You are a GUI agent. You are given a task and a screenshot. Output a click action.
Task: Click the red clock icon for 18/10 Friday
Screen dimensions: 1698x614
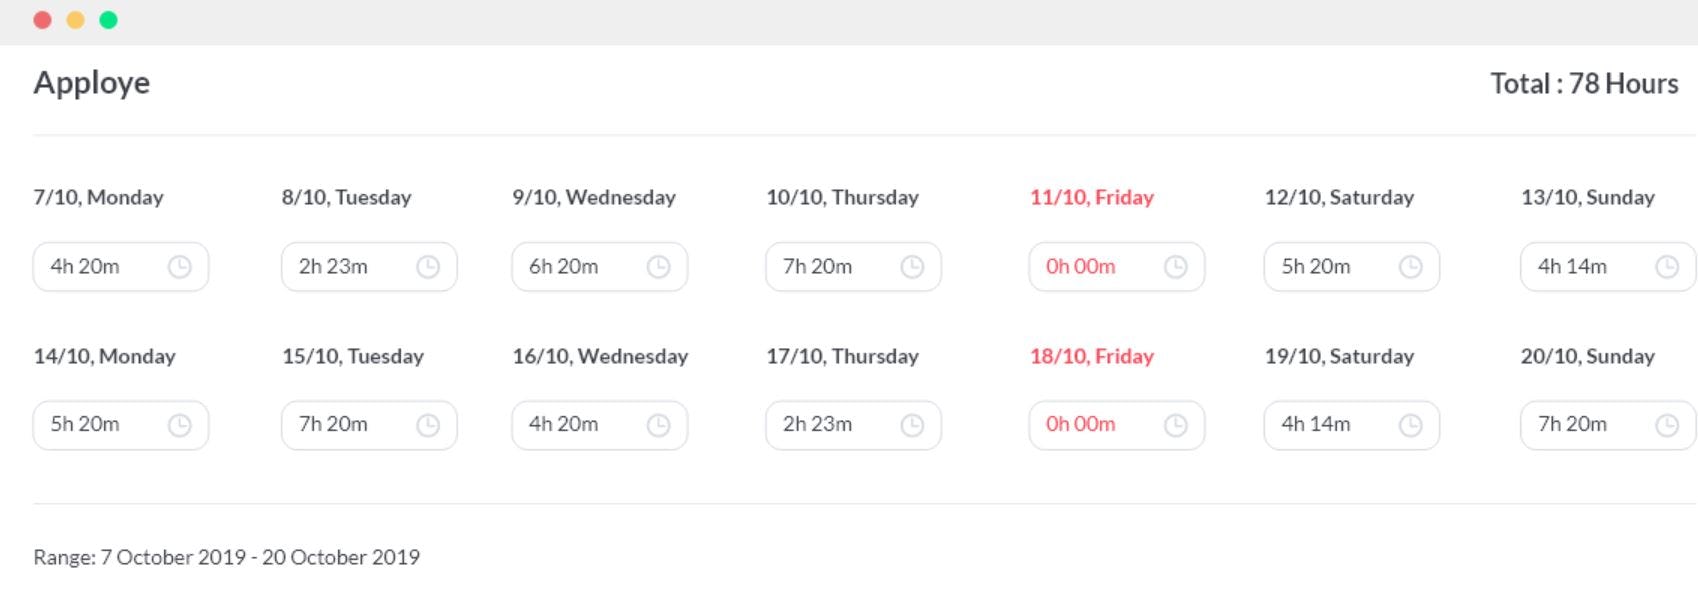pos(1176,425)
